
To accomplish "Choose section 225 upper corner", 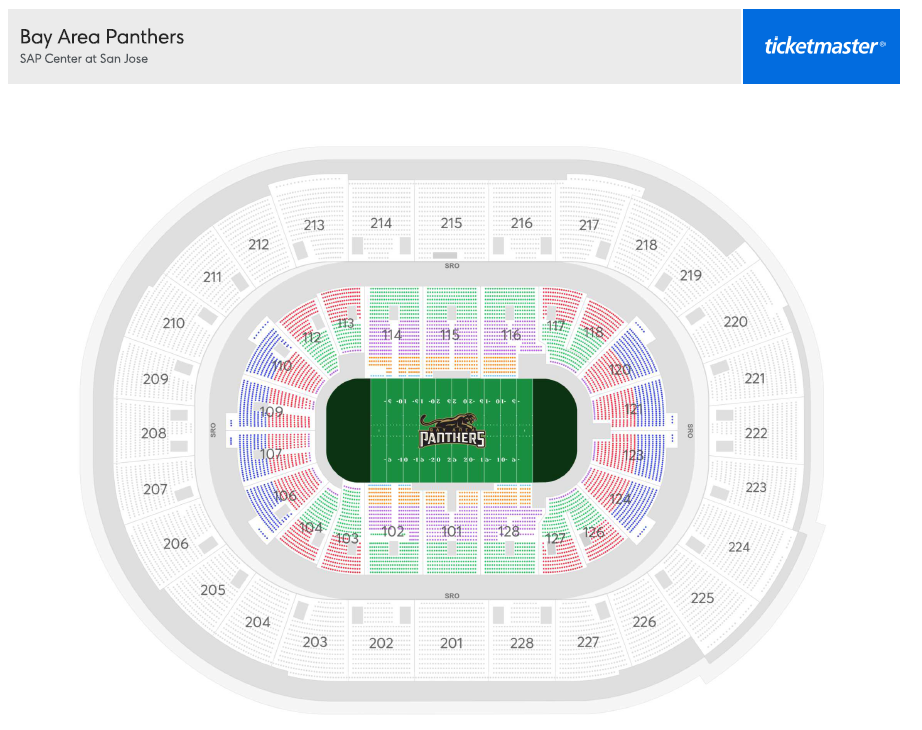I will (x=702, y=598).
